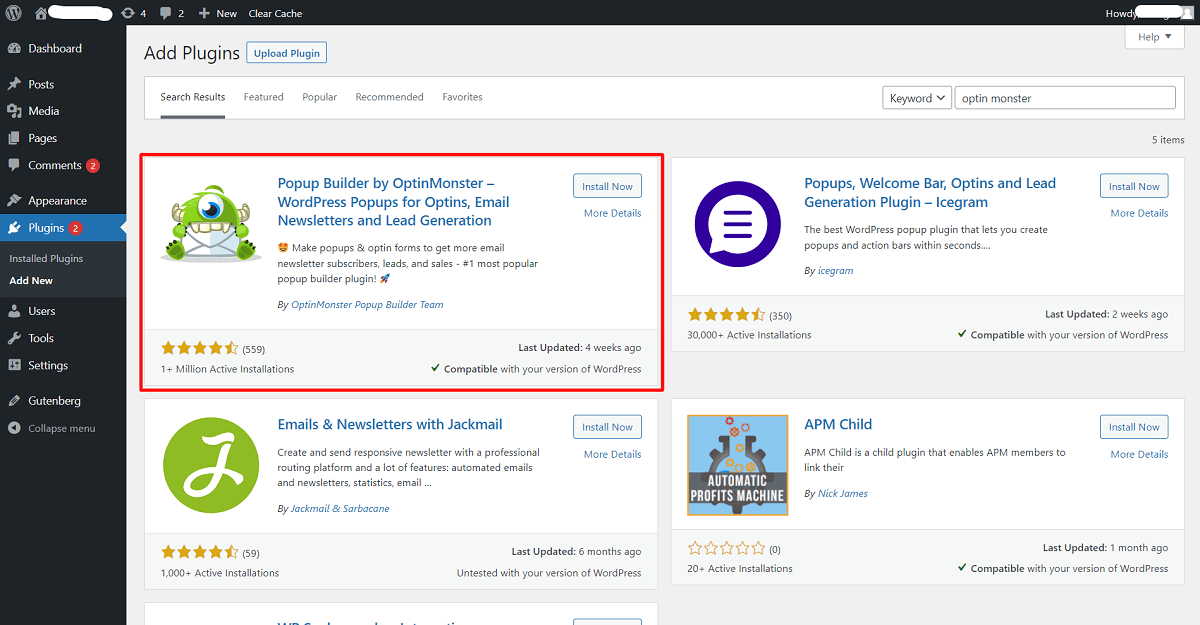
Task: Open Emails & Newsletters with Jackmail title
Action: (390, 424)
